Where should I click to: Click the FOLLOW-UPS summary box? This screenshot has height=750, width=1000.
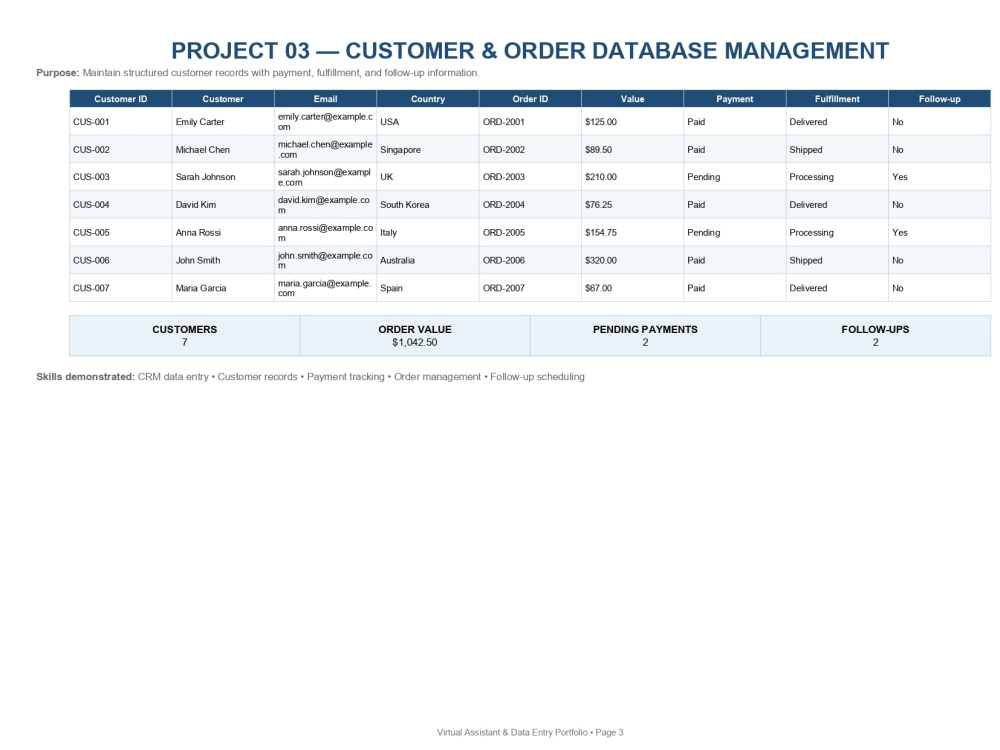click(x=876, y=335)
